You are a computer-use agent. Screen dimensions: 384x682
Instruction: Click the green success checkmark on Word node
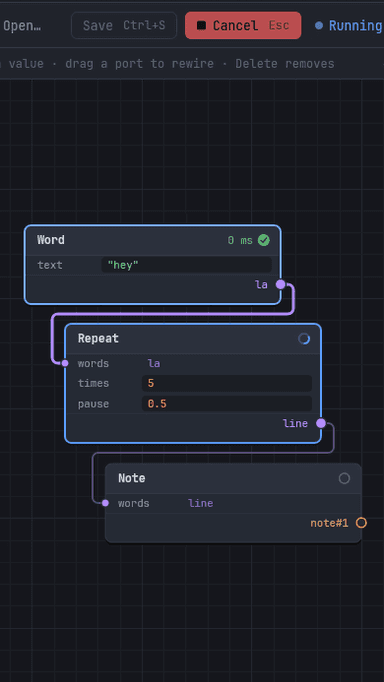264,240
